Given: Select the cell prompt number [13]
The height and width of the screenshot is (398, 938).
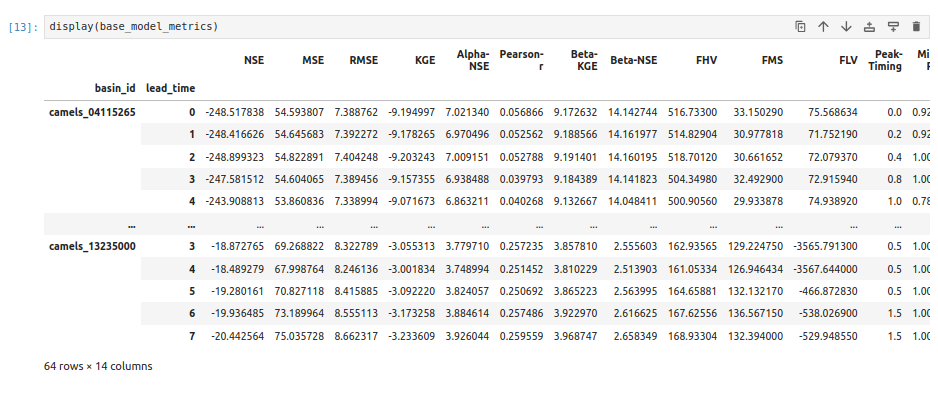Looking at the screenshot, I should [23, 28].
